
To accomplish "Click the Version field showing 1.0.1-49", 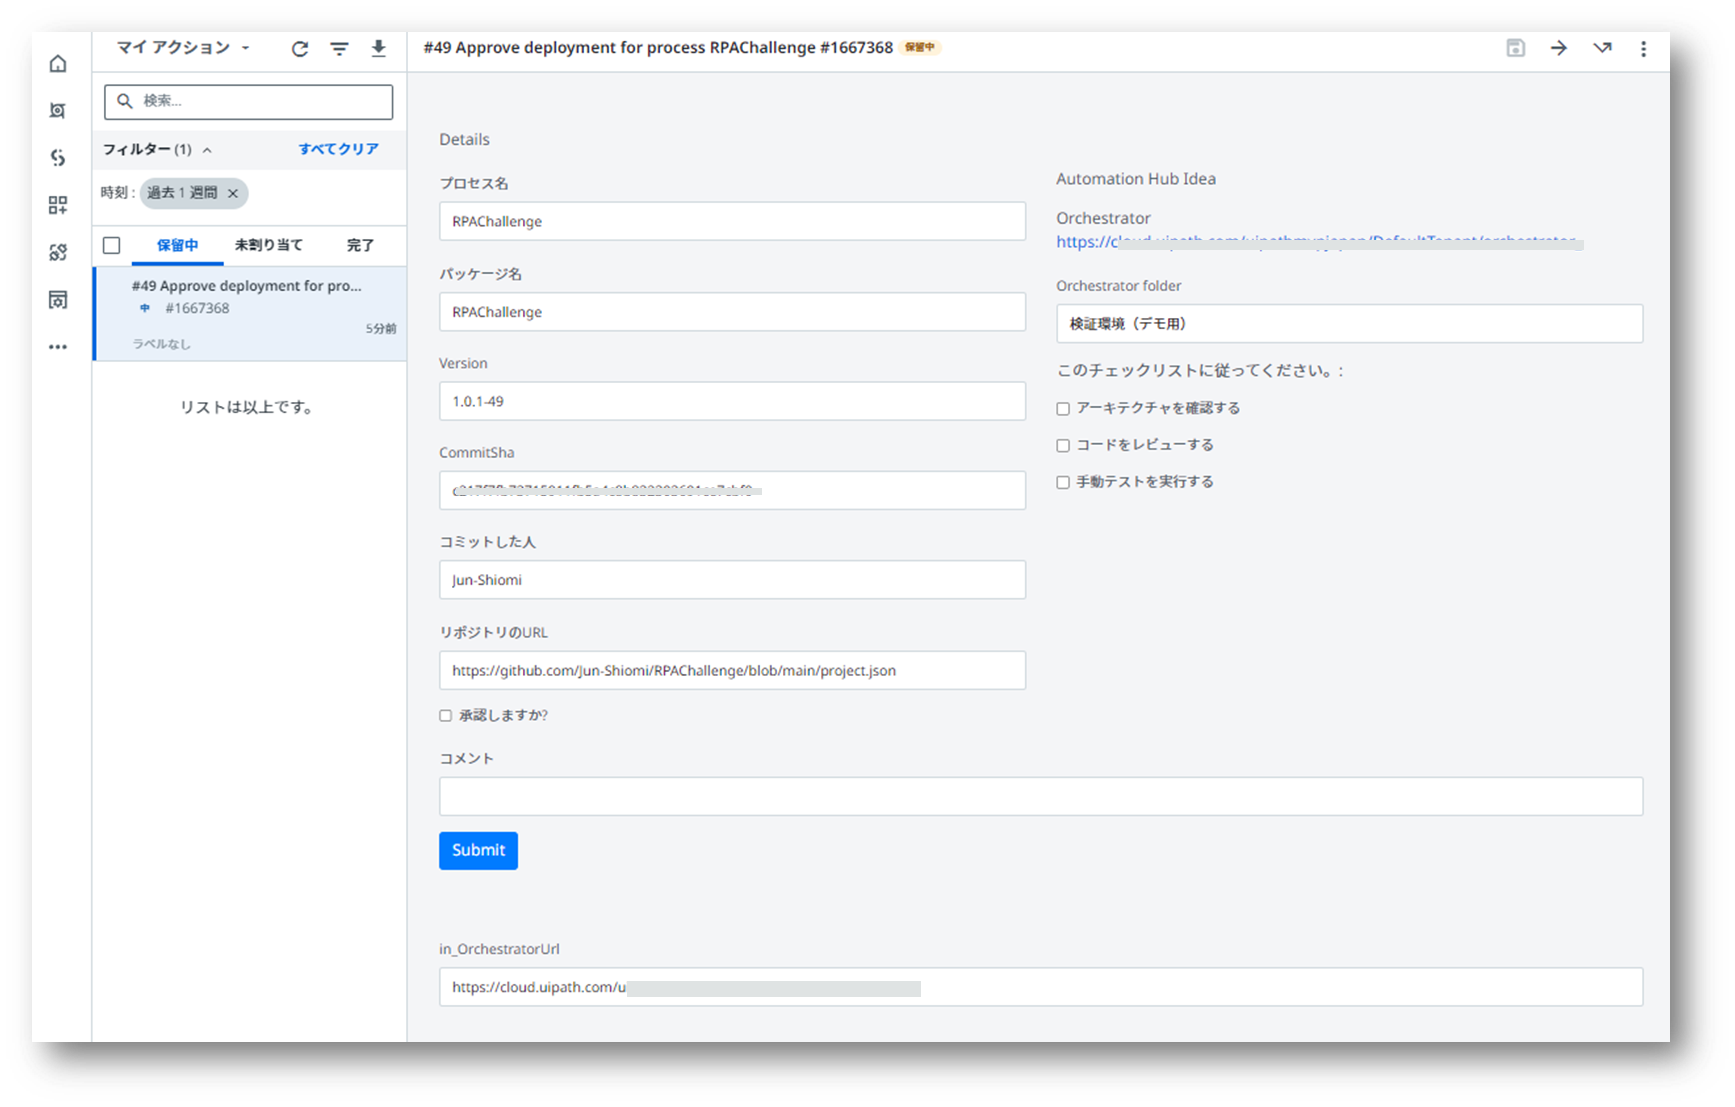I will pos(732,402).
